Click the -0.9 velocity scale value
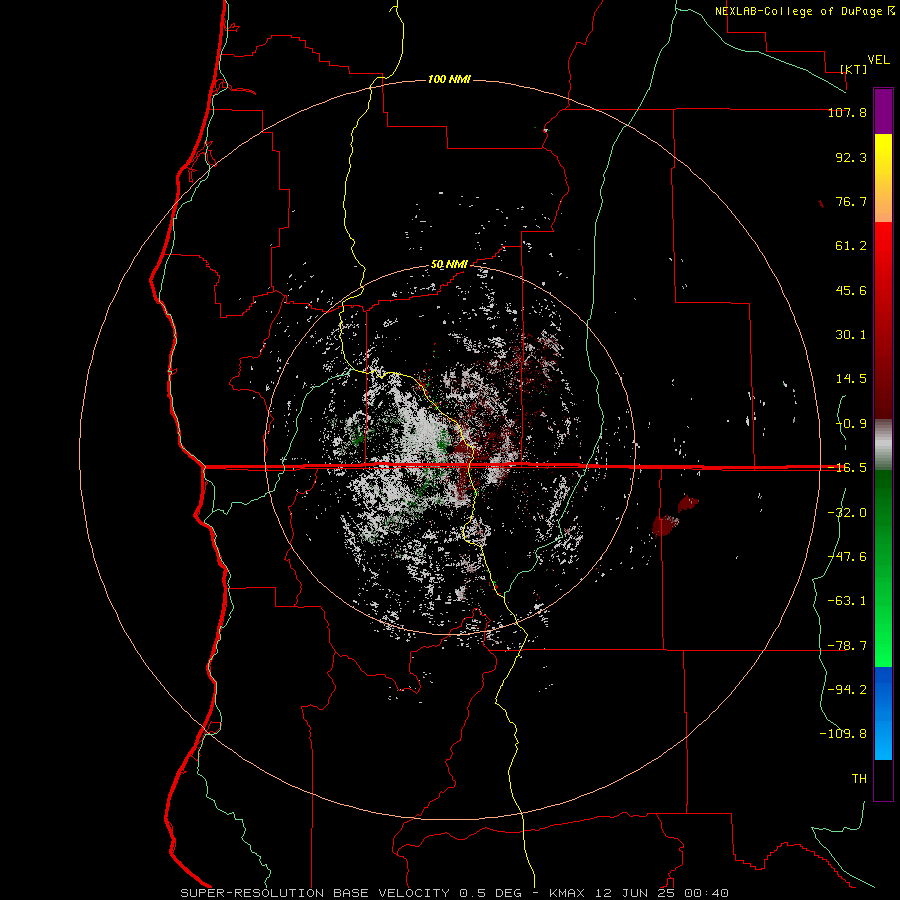Viewport: 900px width, 900px height. tap(851, 424)
